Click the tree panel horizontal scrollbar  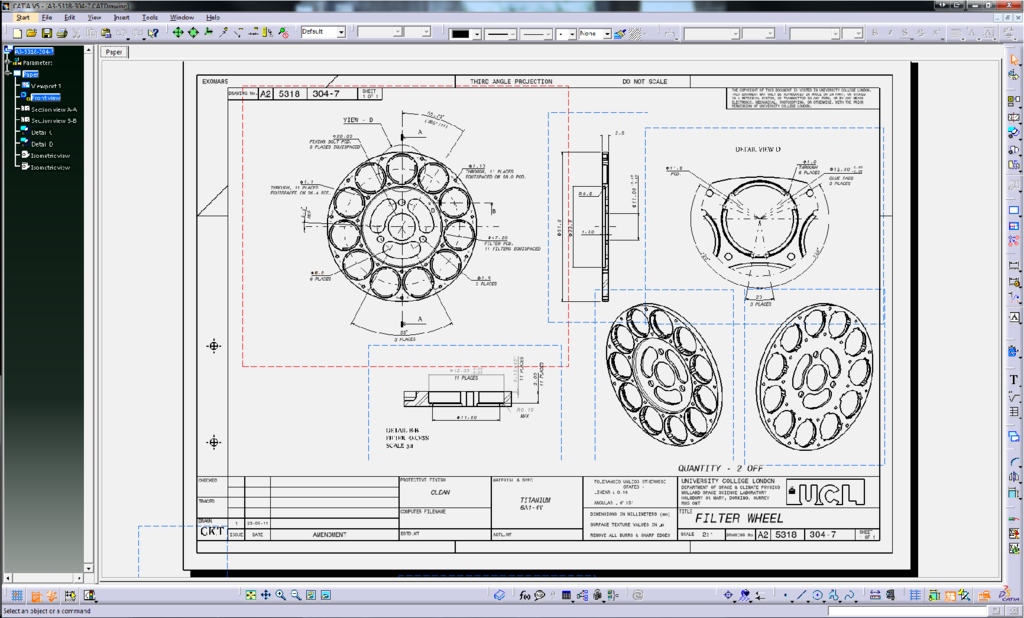coord(44,578)
